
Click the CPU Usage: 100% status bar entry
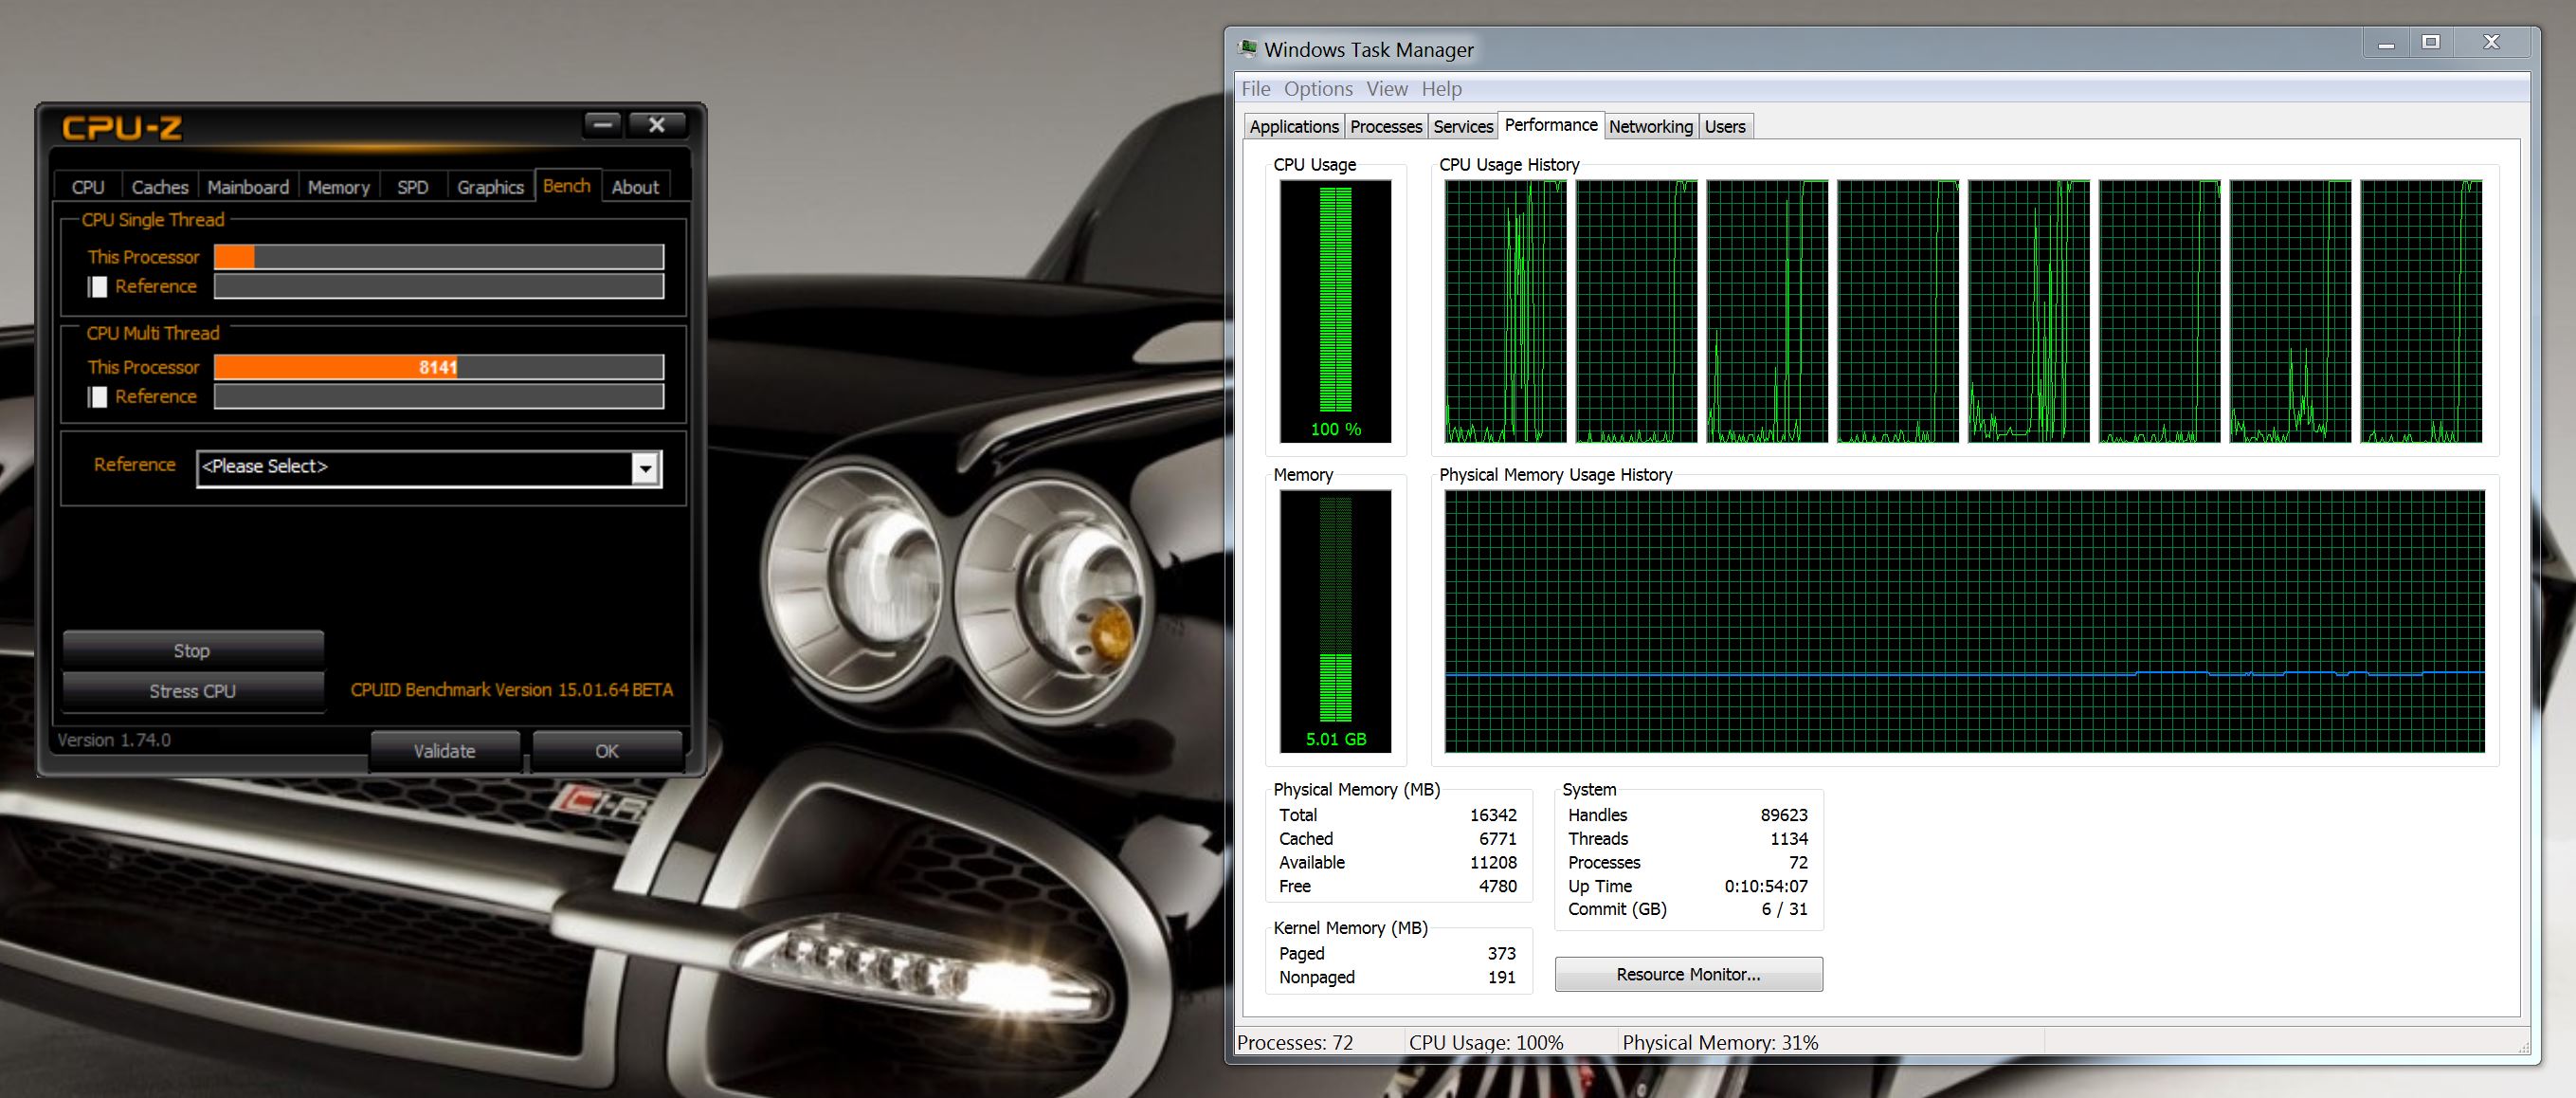point(1486,1043)
